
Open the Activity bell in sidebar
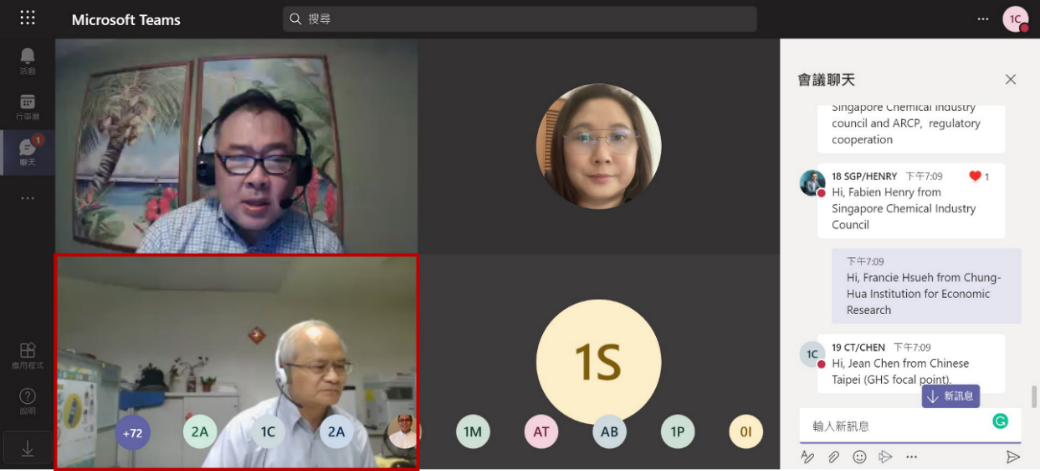point(27,60)
